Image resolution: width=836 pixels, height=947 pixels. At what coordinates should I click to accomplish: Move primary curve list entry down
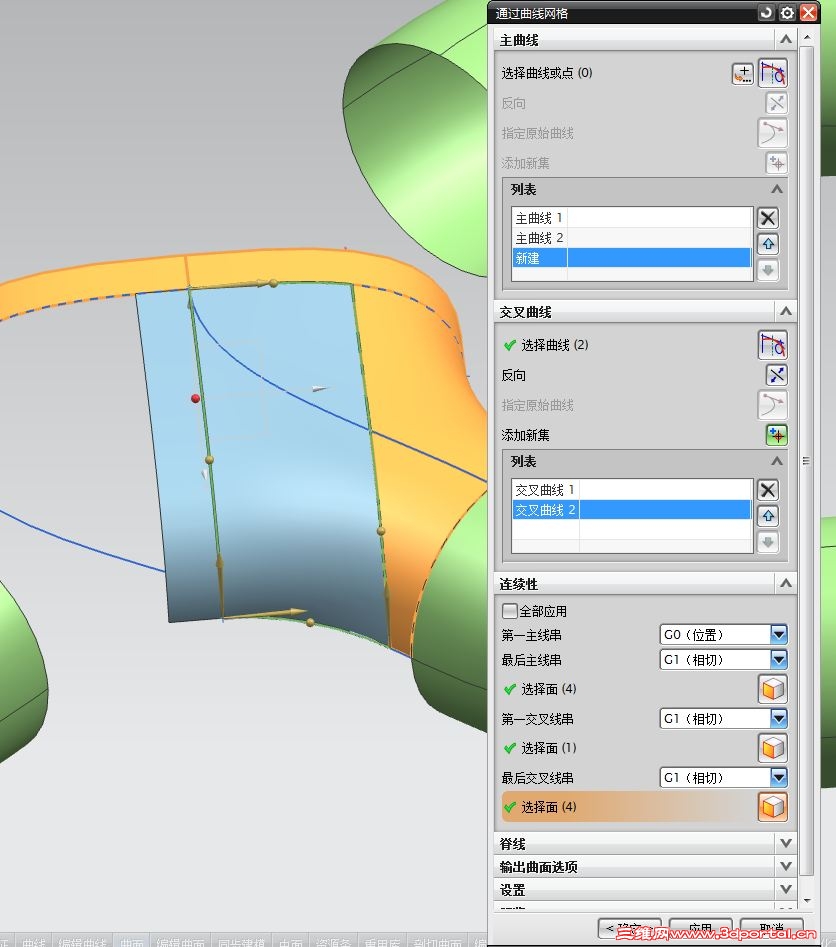click(x=768, y=270)
